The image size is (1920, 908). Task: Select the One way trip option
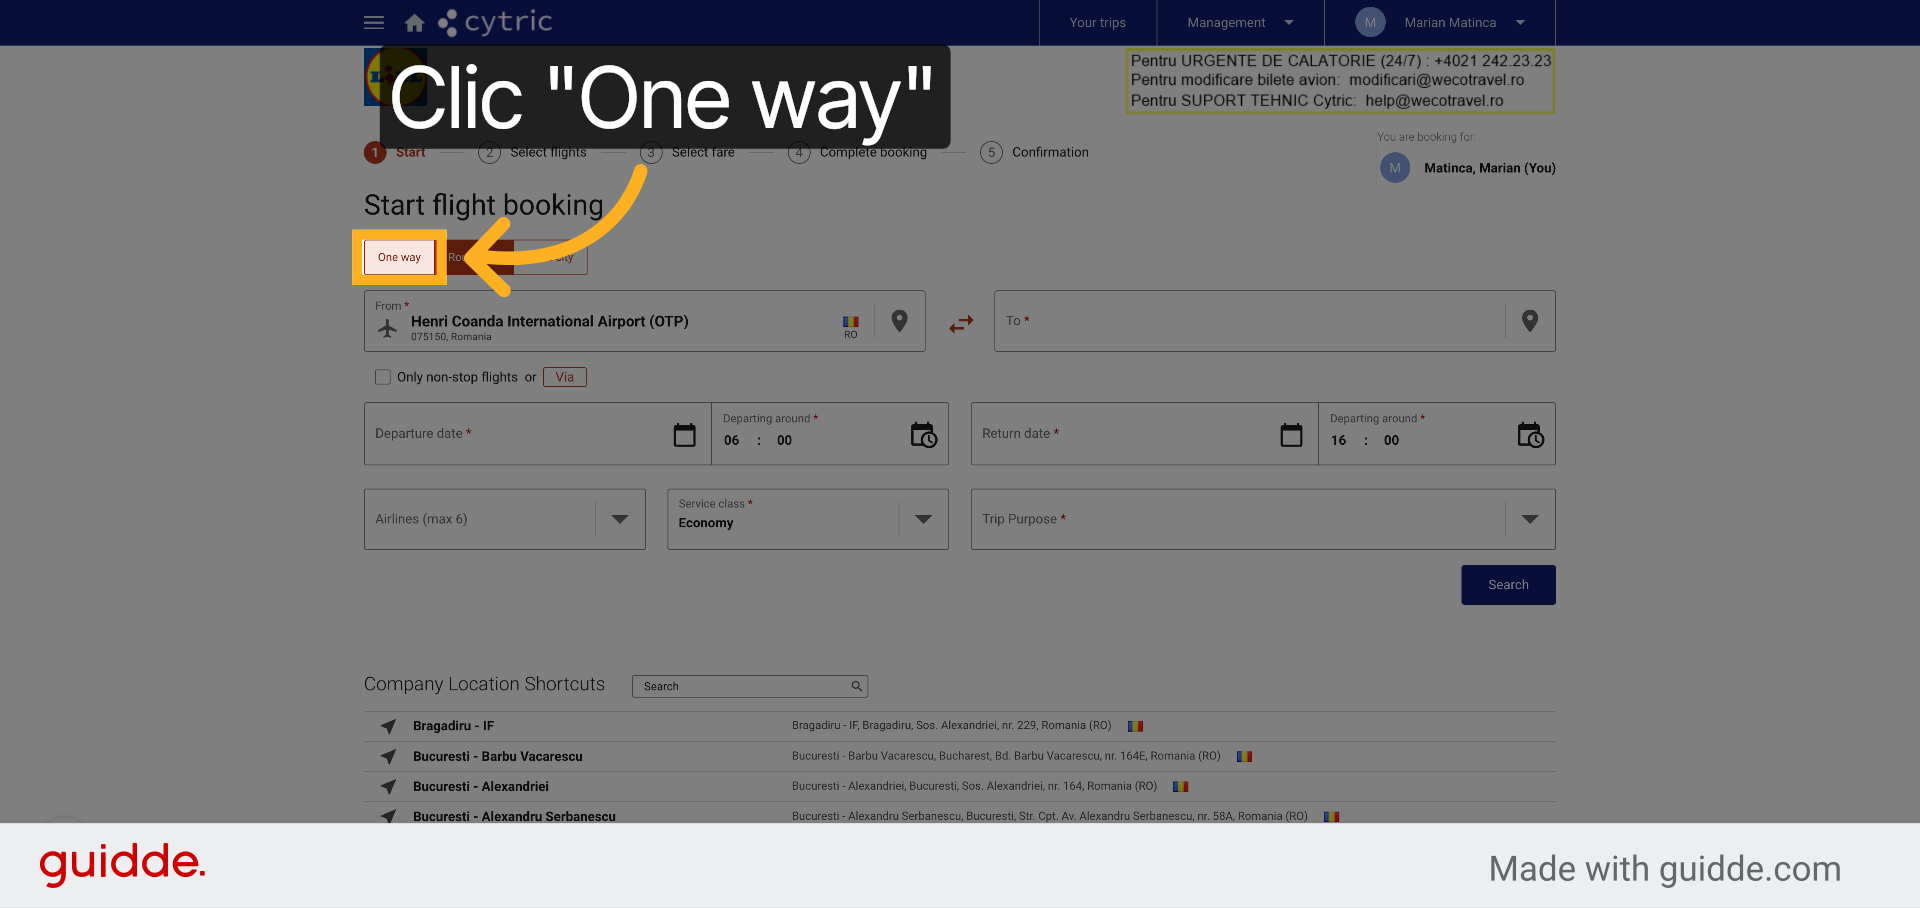(x=399, y=257)
